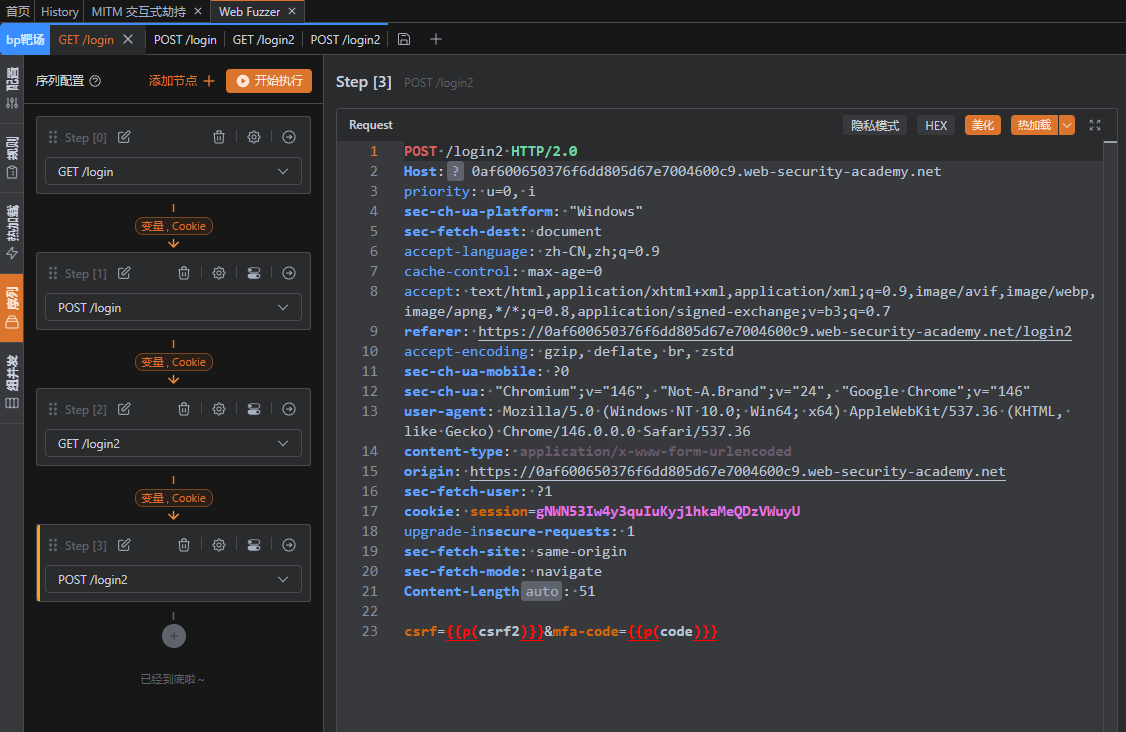The width and height of the screenshot is (1126, 732).
Task: Toggle the switch icon on Step [1]
Action: [254, 273]
